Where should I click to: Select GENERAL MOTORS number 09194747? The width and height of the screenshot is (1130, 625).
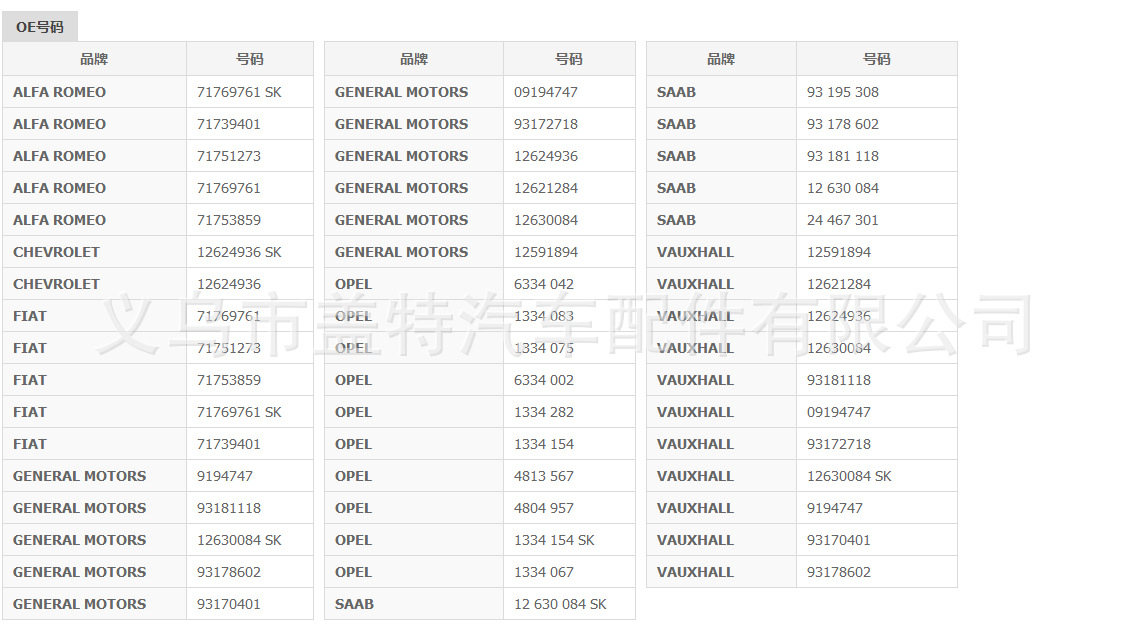point(546,92)
